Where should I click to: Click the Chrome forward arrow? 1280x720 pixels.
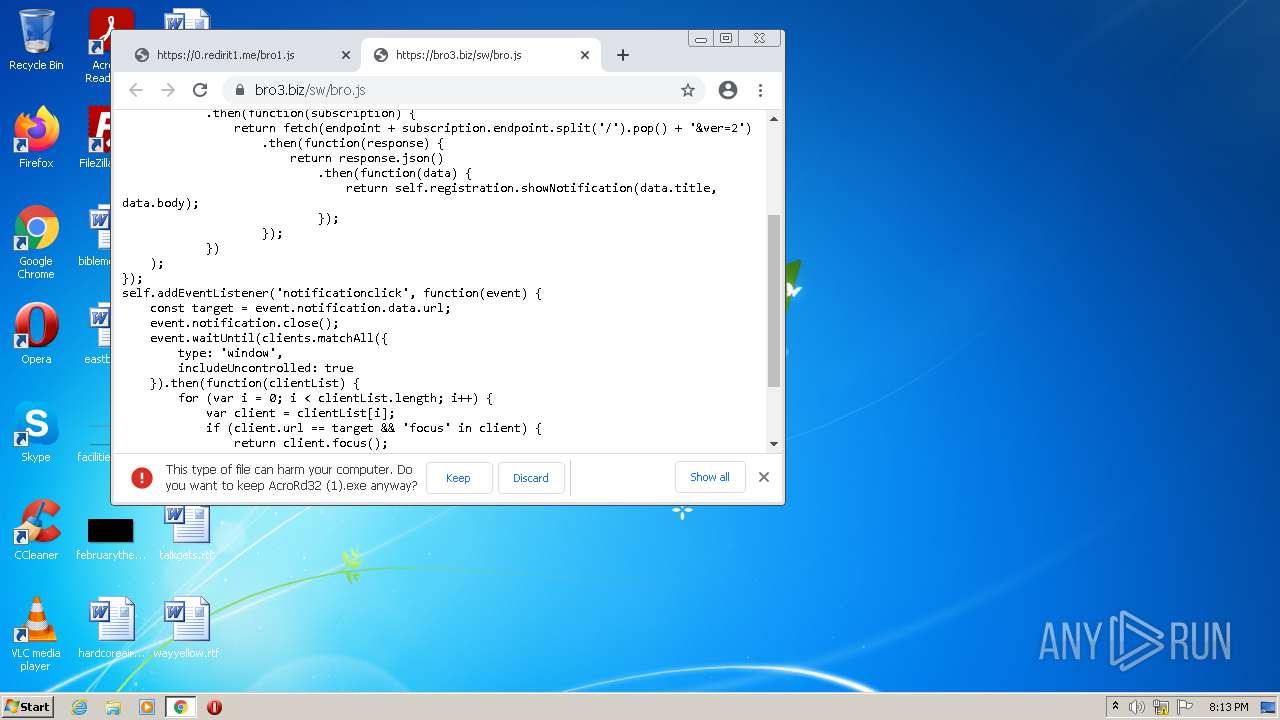[x=168, y=90]
